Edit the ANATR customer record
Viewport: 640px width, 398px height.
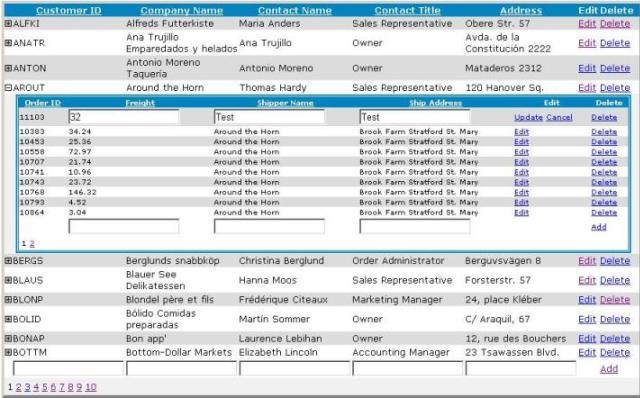587,43
